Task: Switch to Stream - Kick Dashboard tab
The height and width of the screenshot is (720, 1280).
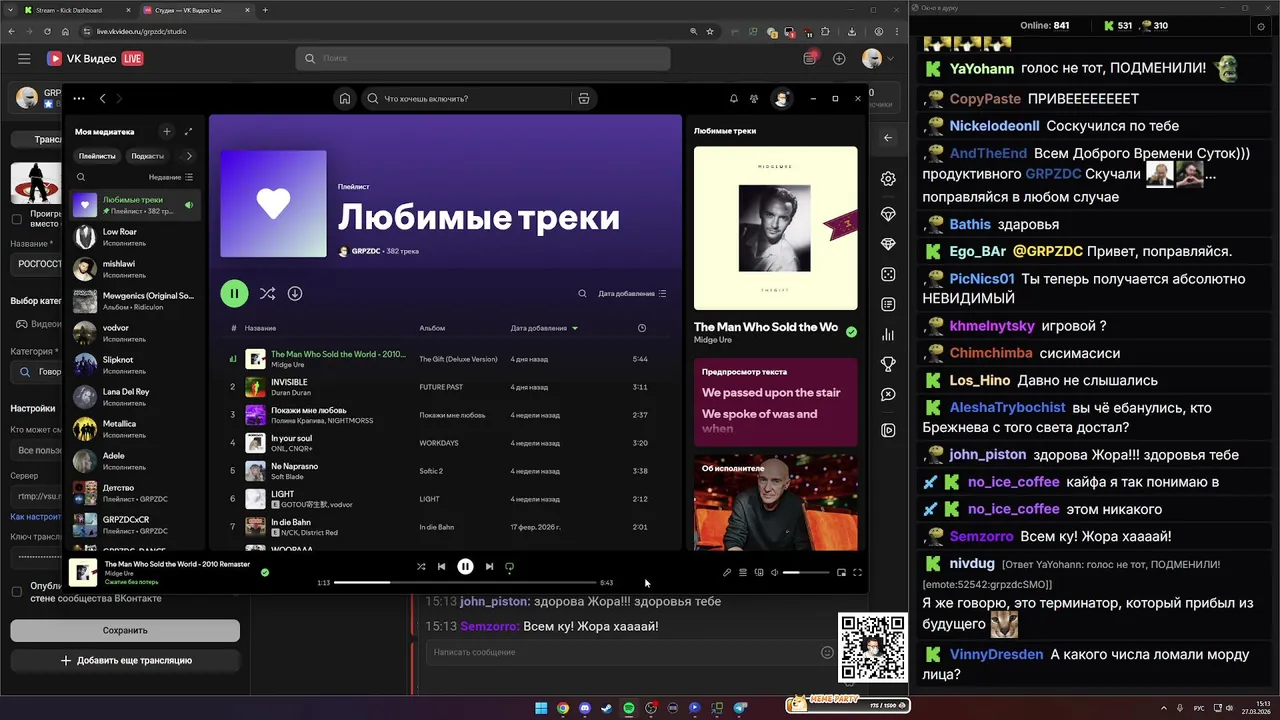Action: click(74, 10)
